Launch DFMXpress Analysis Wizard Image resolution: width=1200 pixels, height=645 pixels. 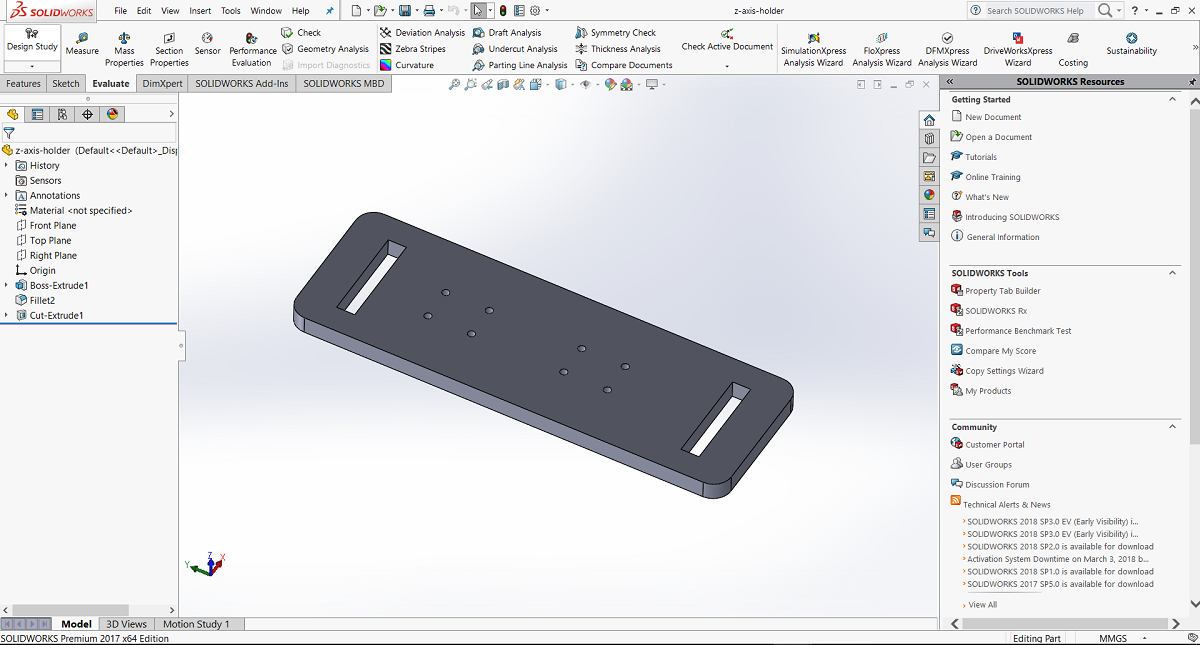coord(947,49)
